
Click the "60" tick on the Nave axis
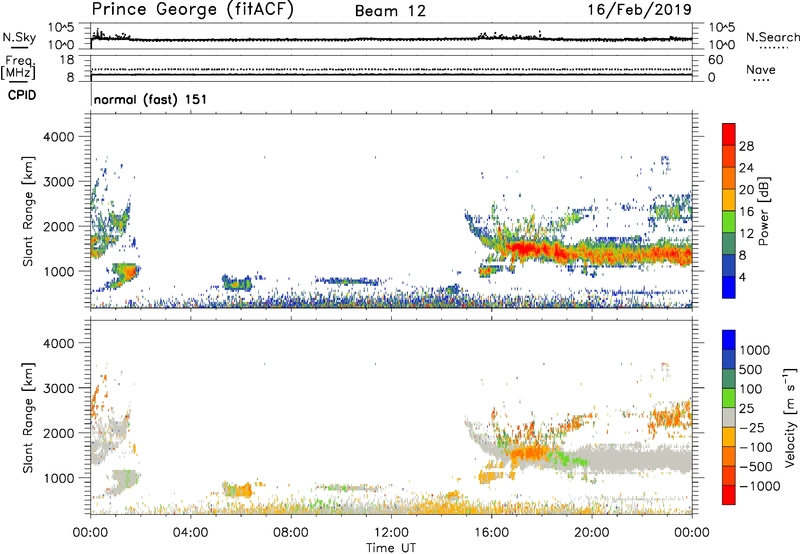tap(715, 60)
